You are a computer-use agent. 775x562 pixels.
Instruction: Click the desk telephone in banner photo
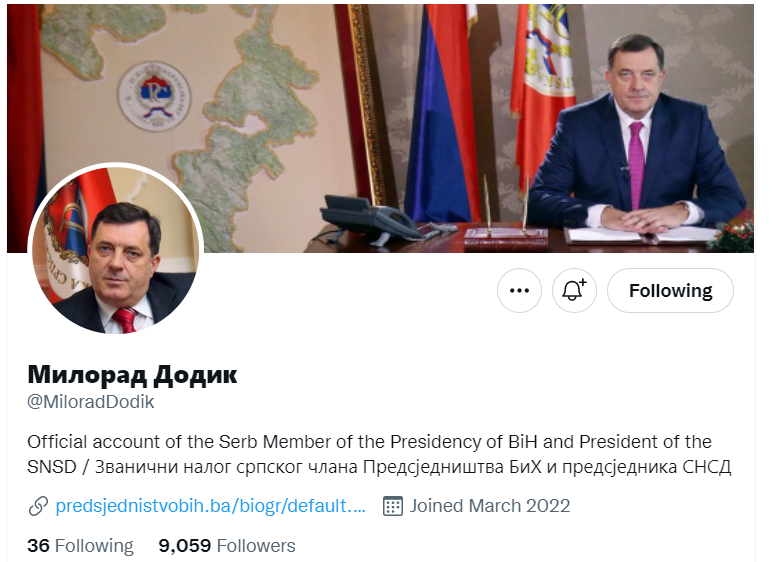371,220
